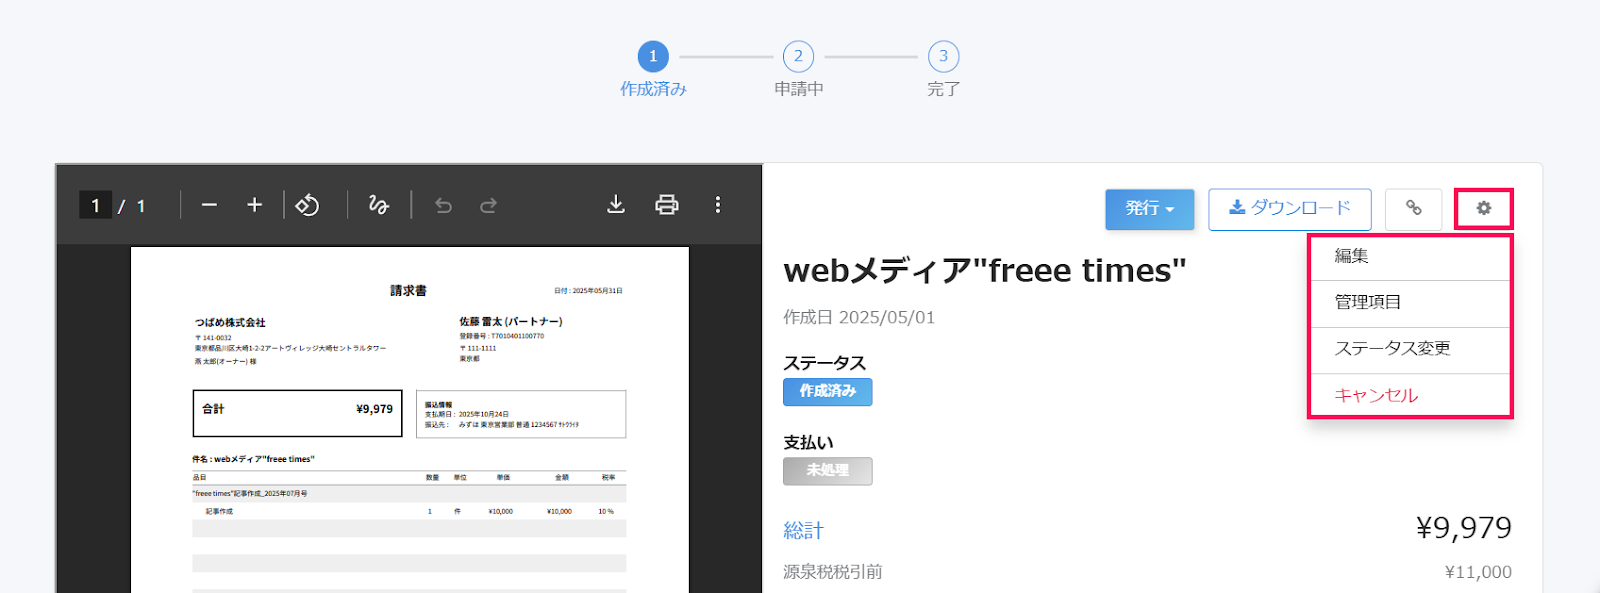Click the 作成日 2025/05/01 text

coord(859,317)
